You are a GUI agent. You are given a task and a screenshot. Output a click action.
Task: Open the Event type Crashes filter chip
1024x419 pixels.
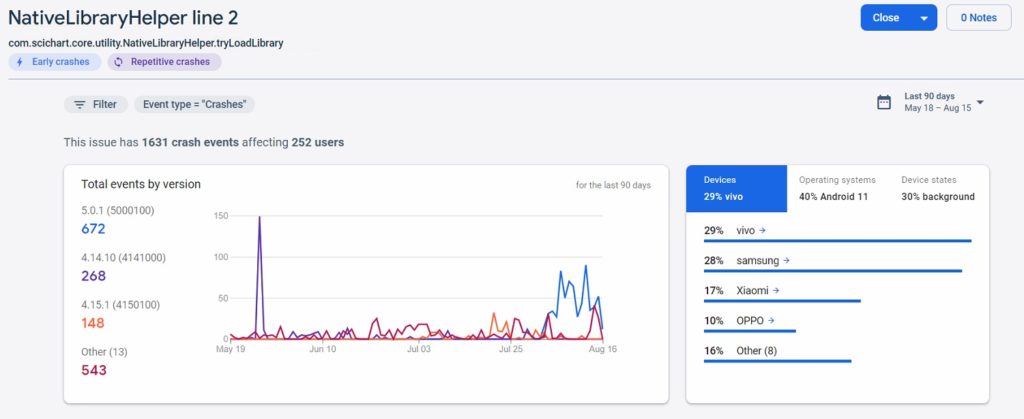point(194,104)
